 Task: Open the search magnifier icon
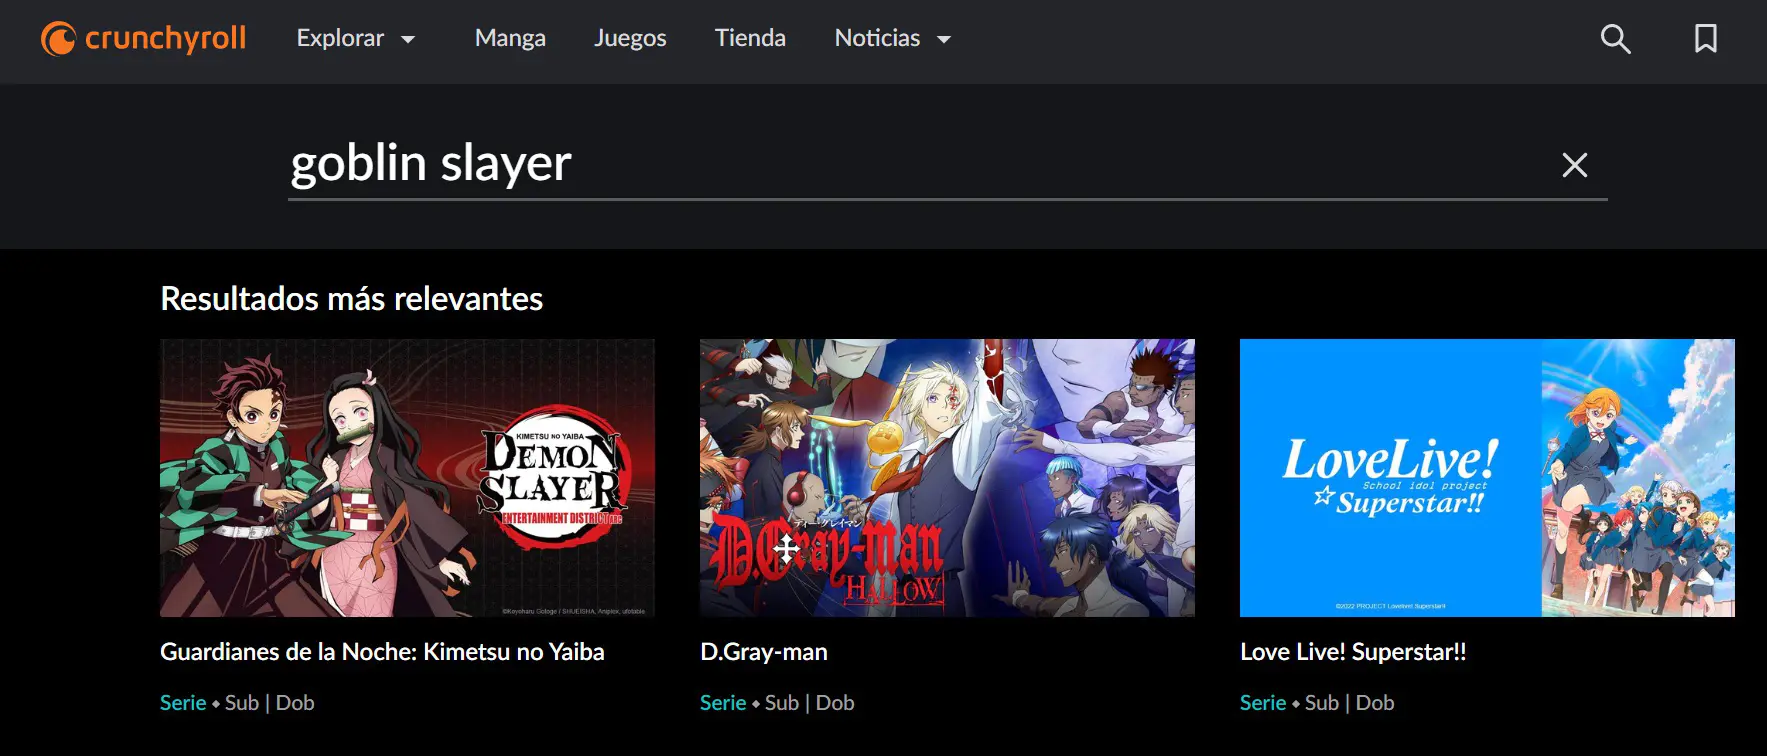[x=1615, y=39]
